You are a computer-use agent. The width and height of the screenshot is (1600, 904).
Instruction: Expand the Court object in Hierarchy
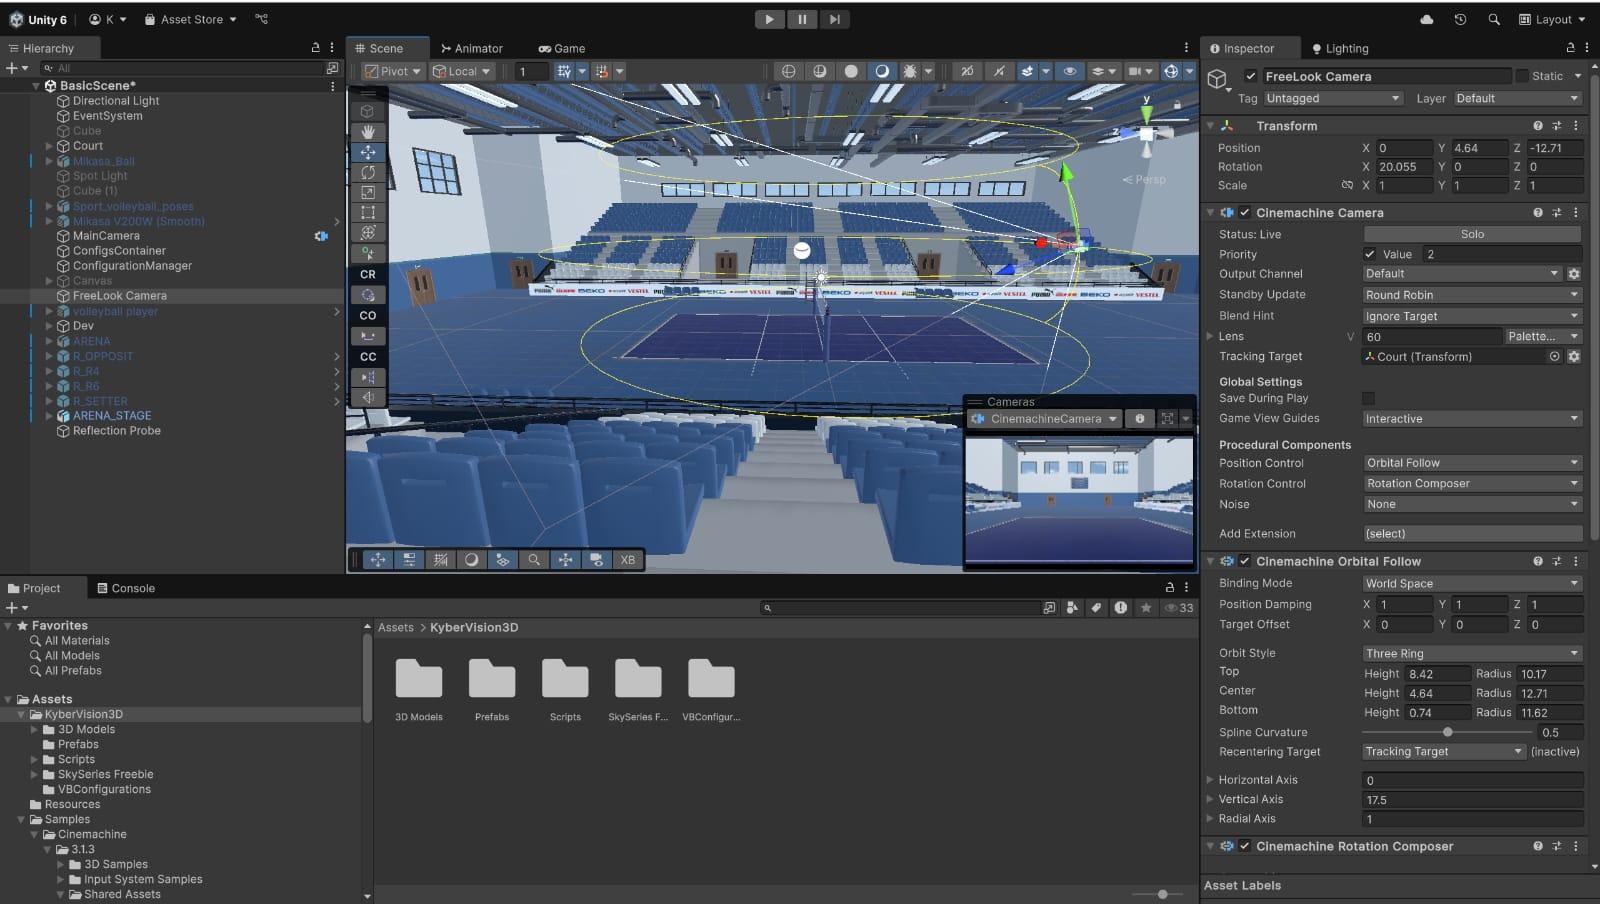49,146
